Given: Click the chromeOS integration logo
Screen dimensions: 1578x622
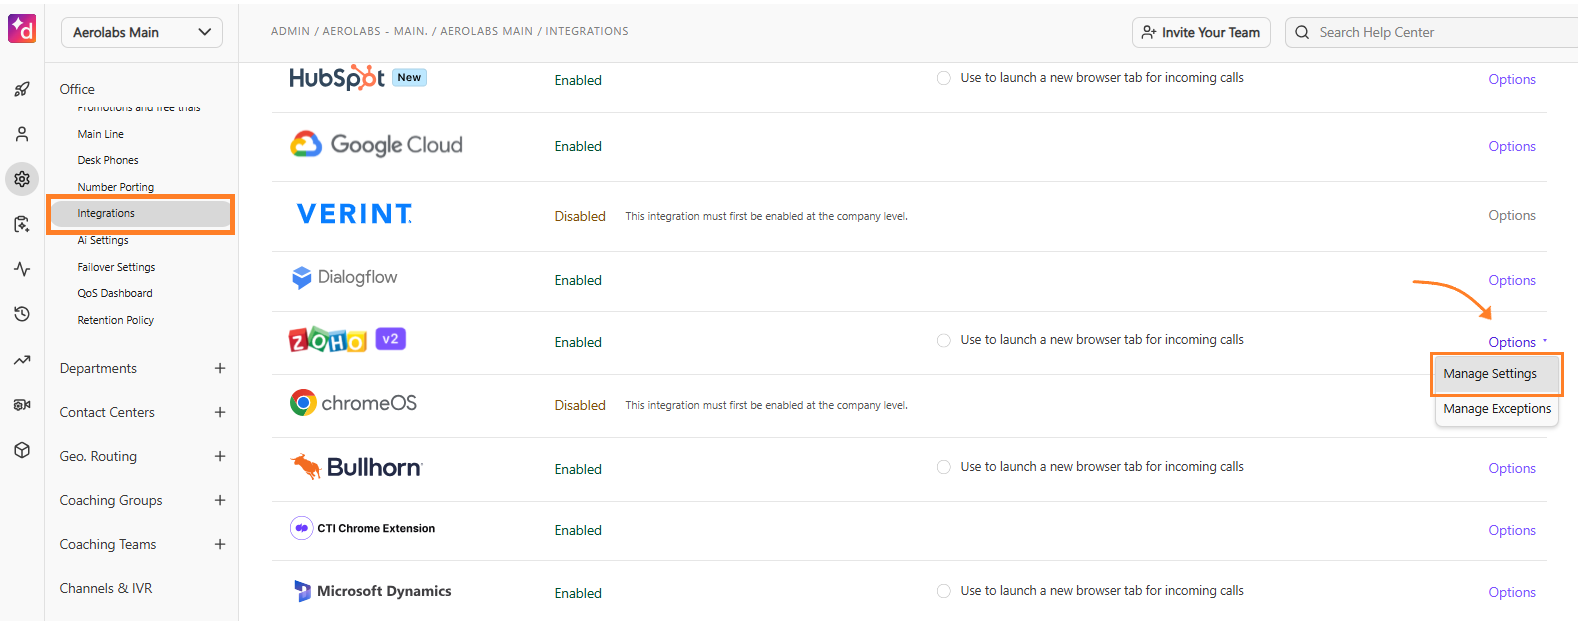Looking at the screenshot, I should click(x=353, y=403).
